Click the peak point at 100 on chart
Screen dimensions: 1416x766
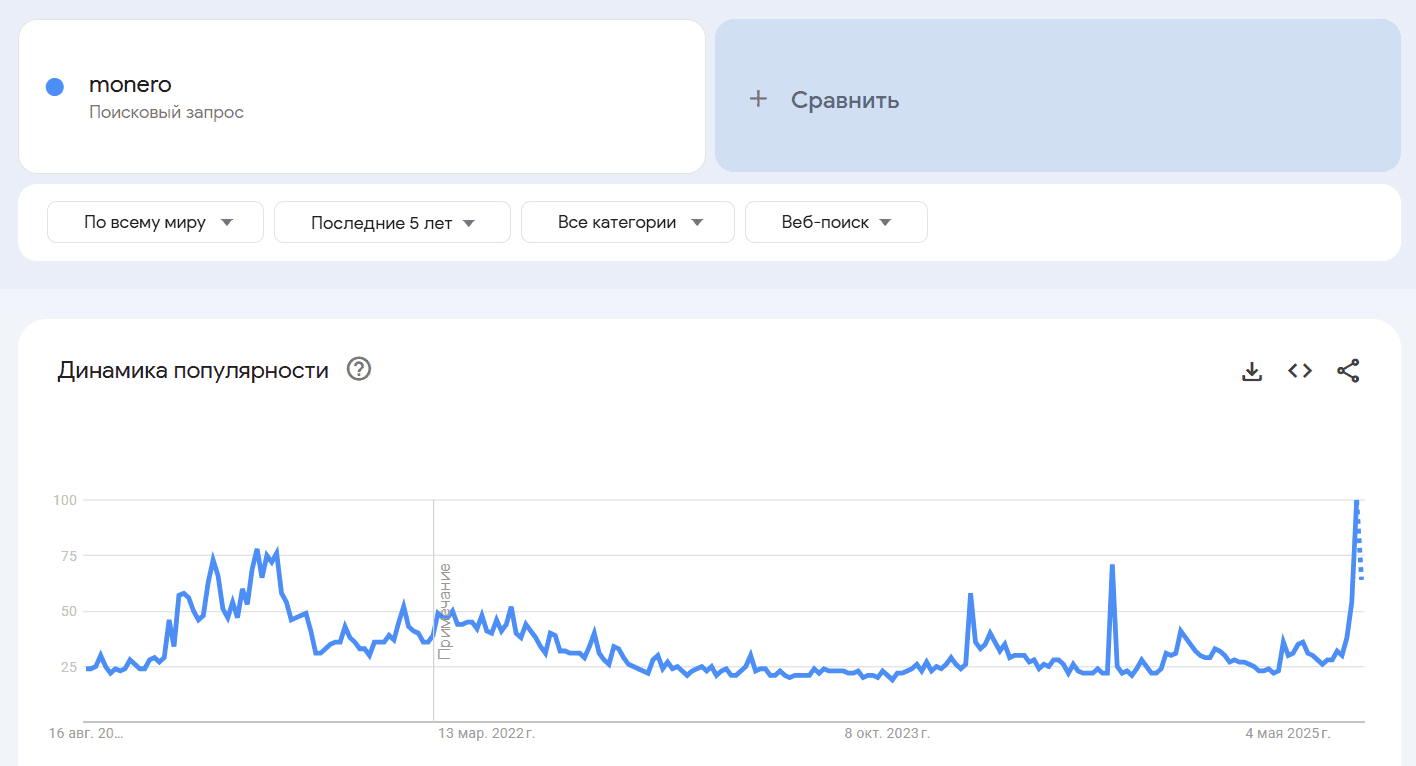click(x=1357, y=500)
